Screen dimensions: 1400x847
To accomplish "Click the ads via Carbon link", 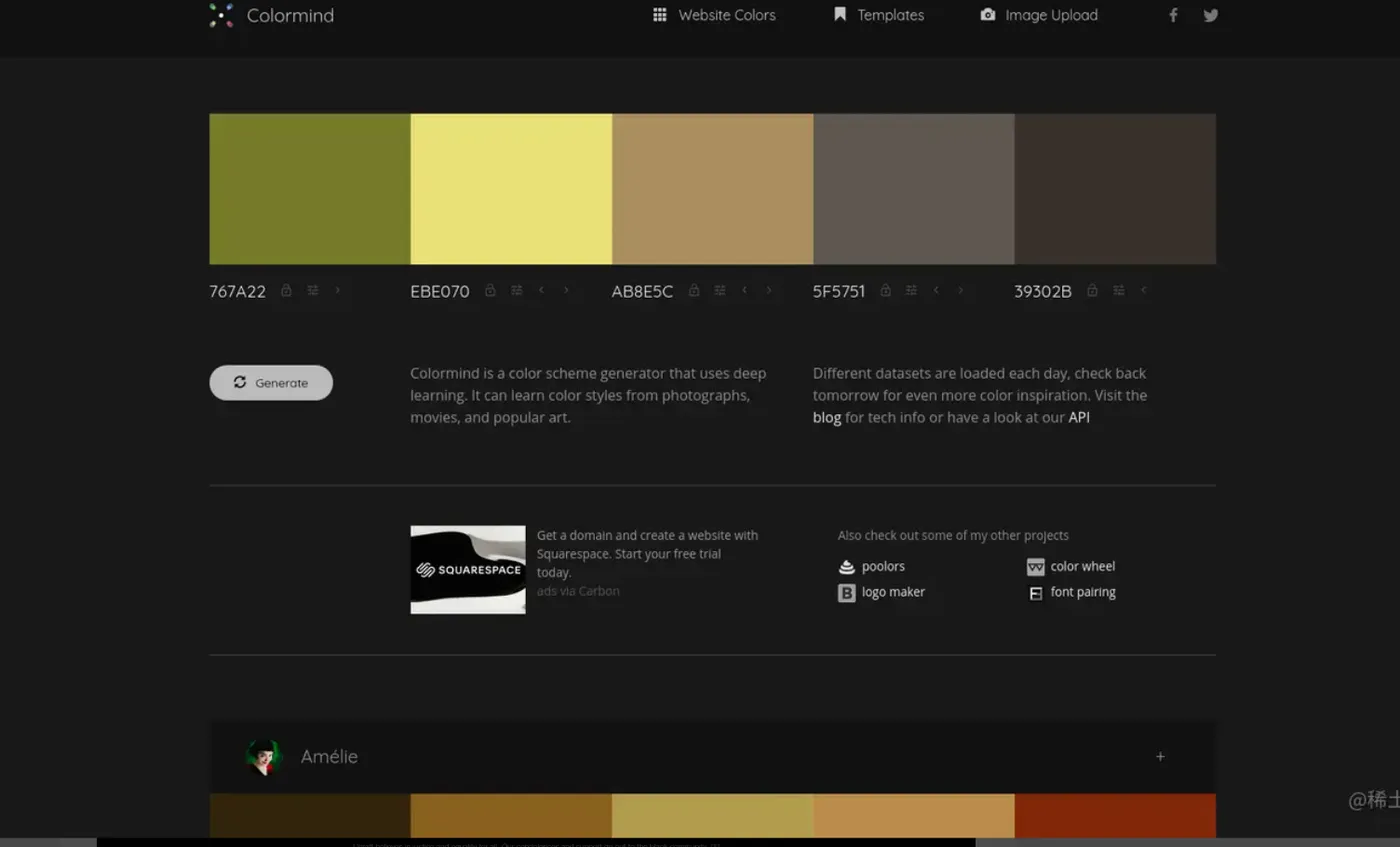I will (578, 591).
